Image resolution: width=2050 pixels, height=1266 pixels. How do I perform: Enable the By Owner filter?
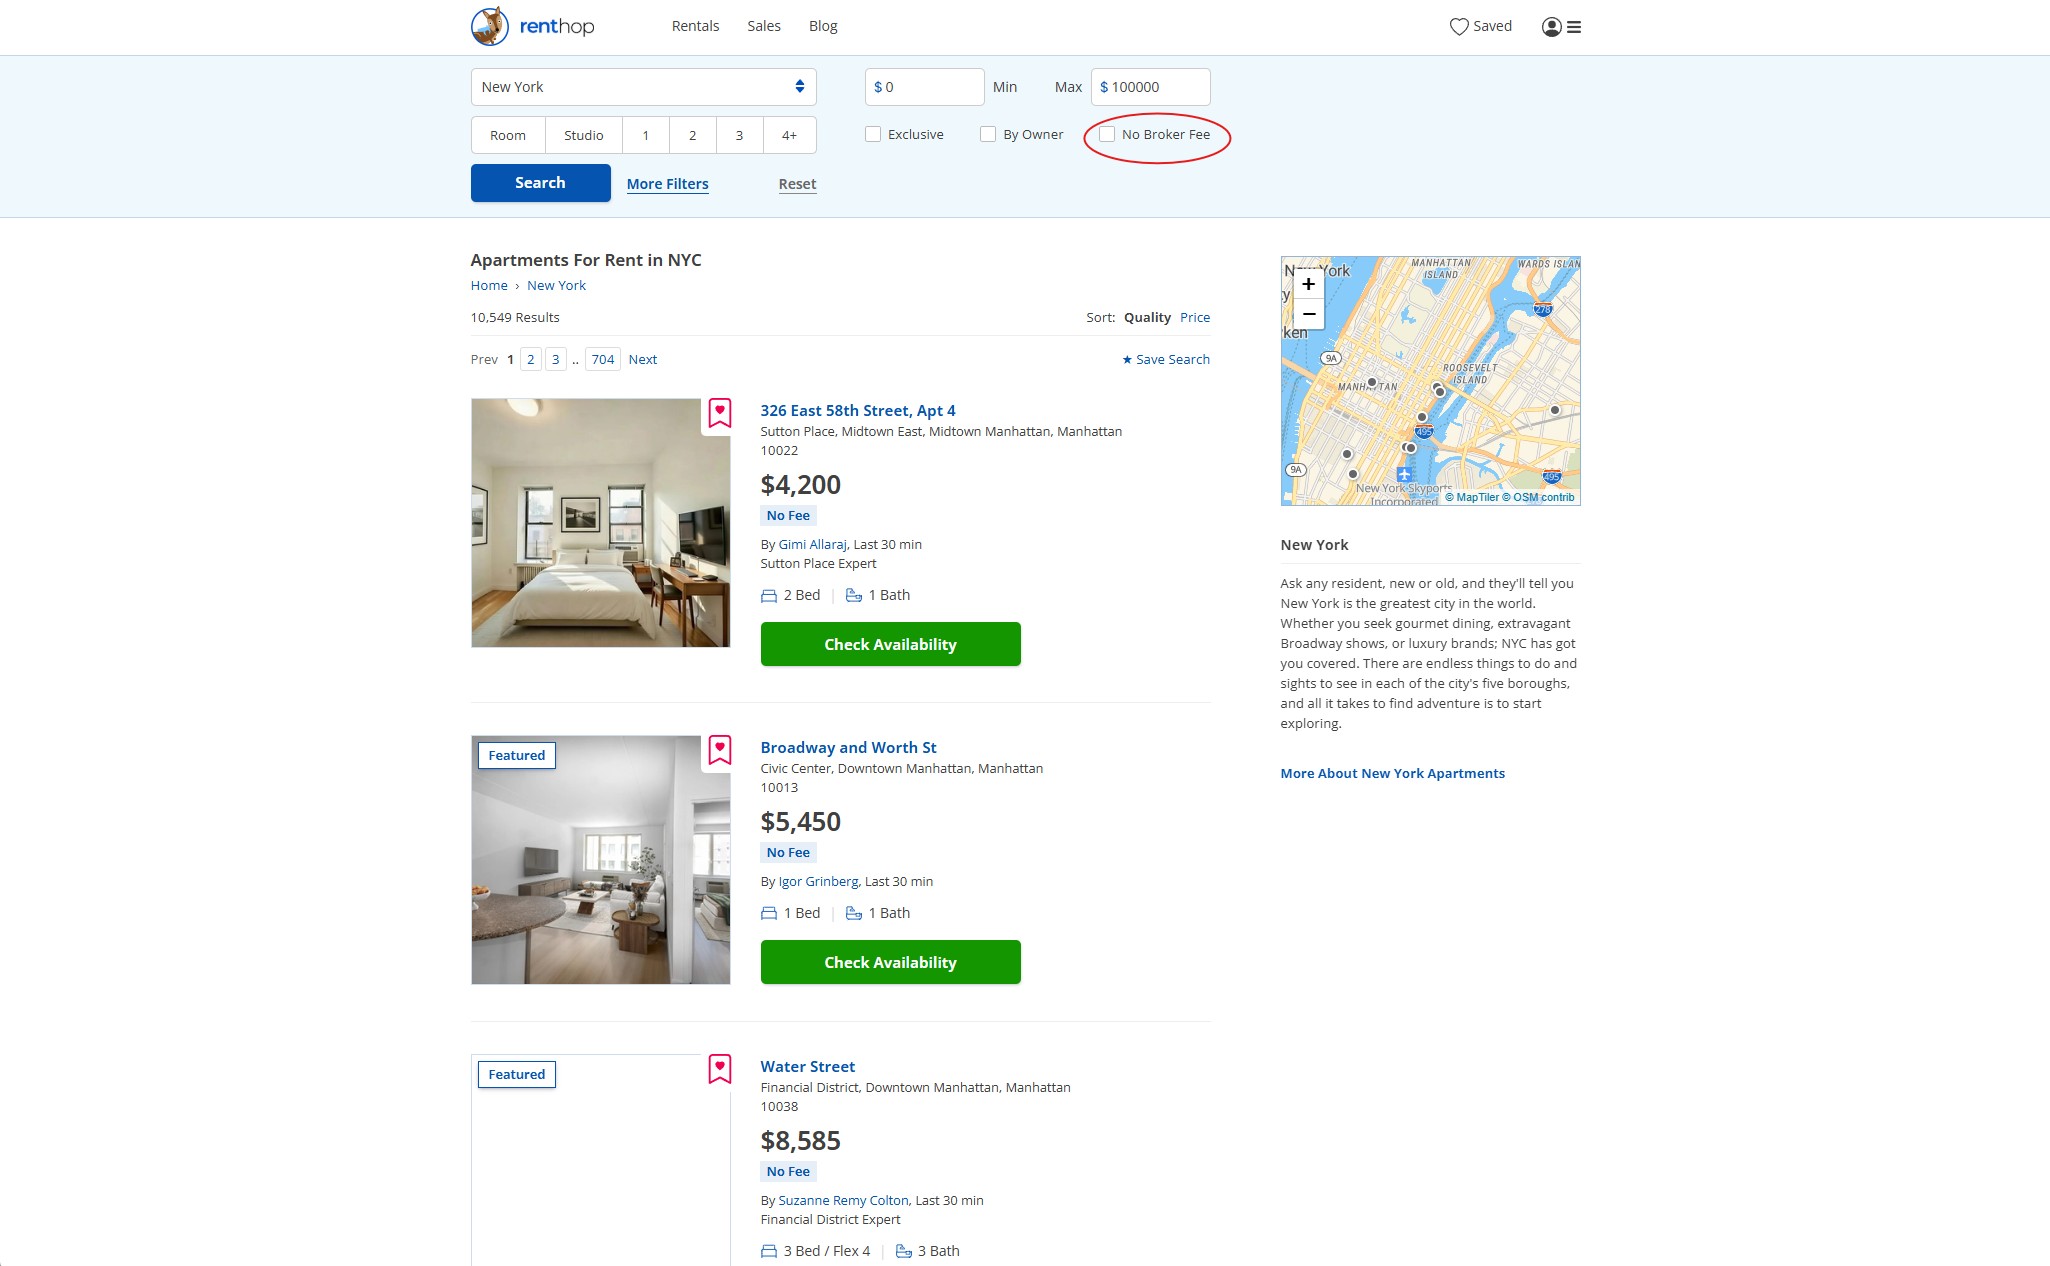click(x=988, y=134)
